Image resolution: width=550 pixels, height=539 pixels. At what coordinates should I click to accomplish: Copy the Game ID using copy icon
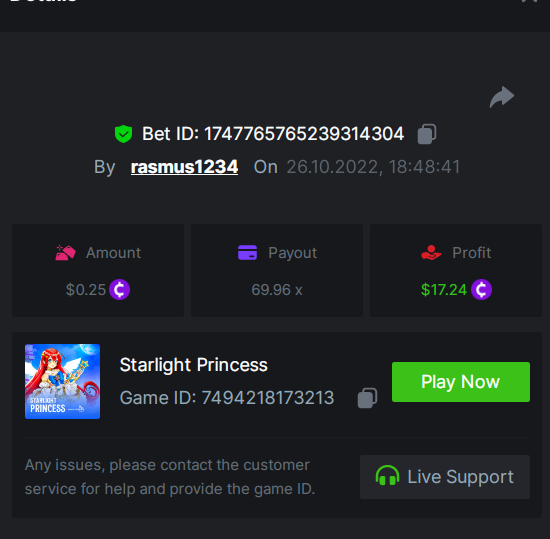(x=367, y=398)
